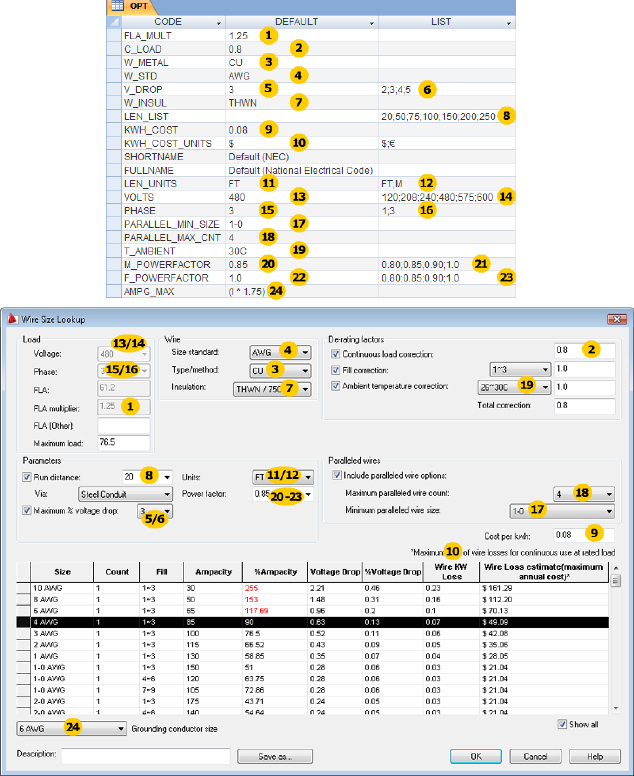Screen dimensions: 634x776
Task: Click the FULLNAME default value cell
Action: [x=302, y=170]
